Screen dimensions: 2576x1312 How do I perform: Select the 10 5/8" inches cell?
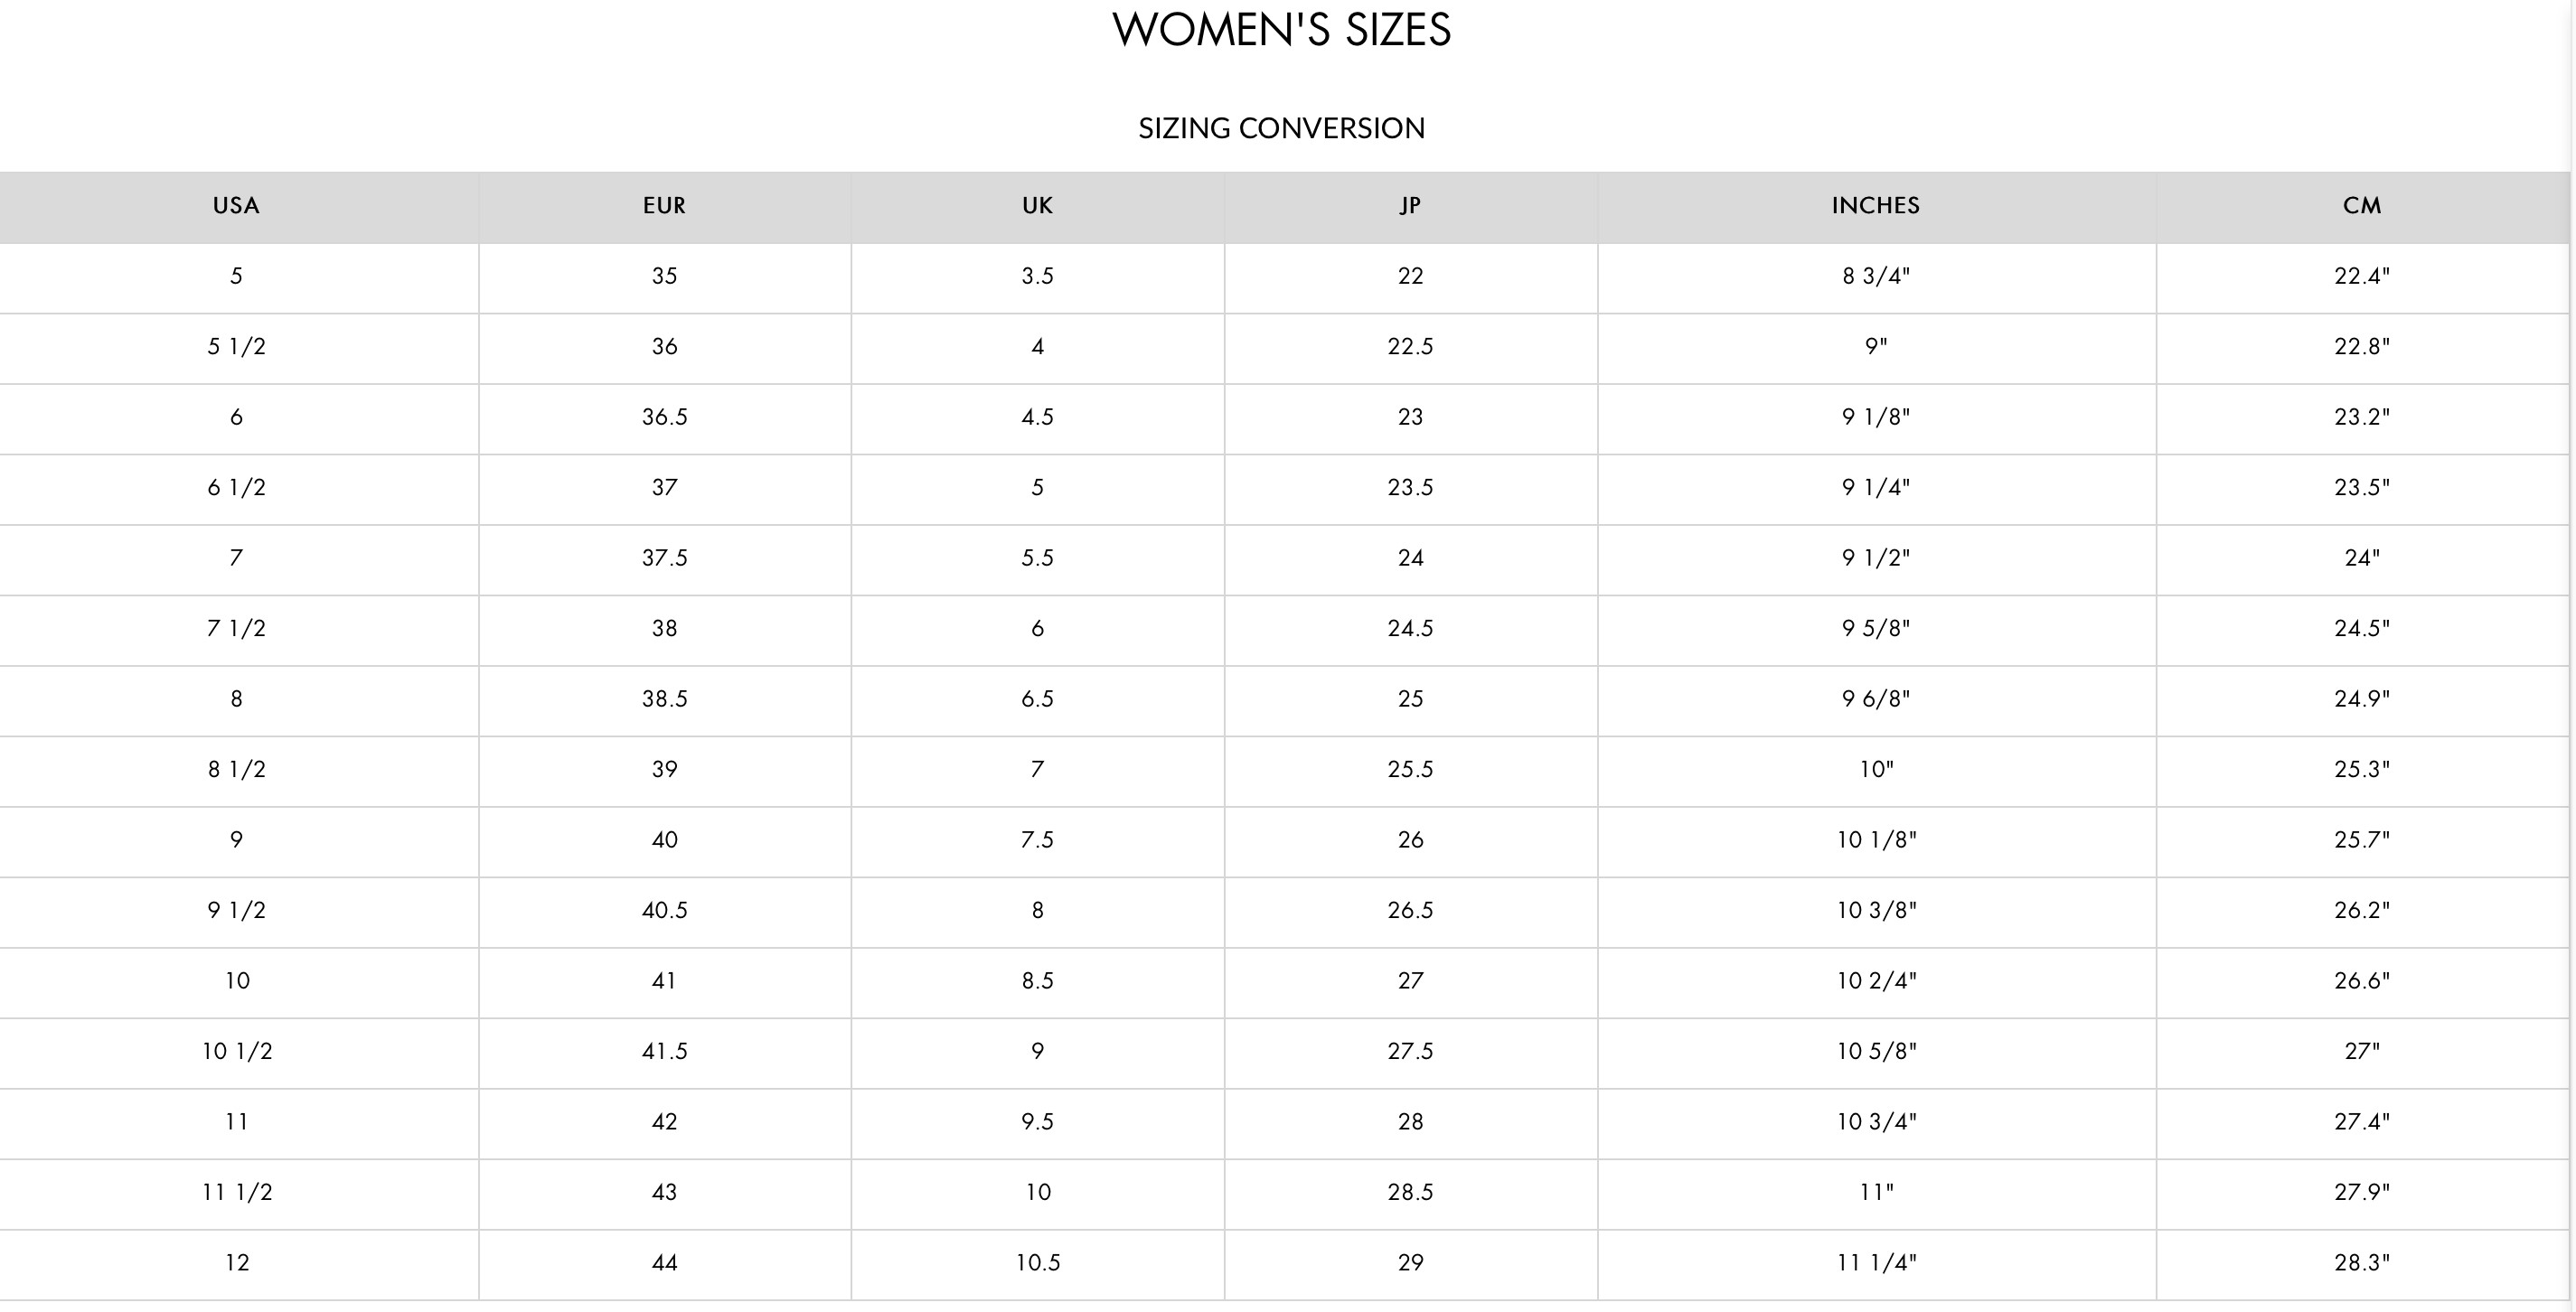[x=1875, y=1052]
